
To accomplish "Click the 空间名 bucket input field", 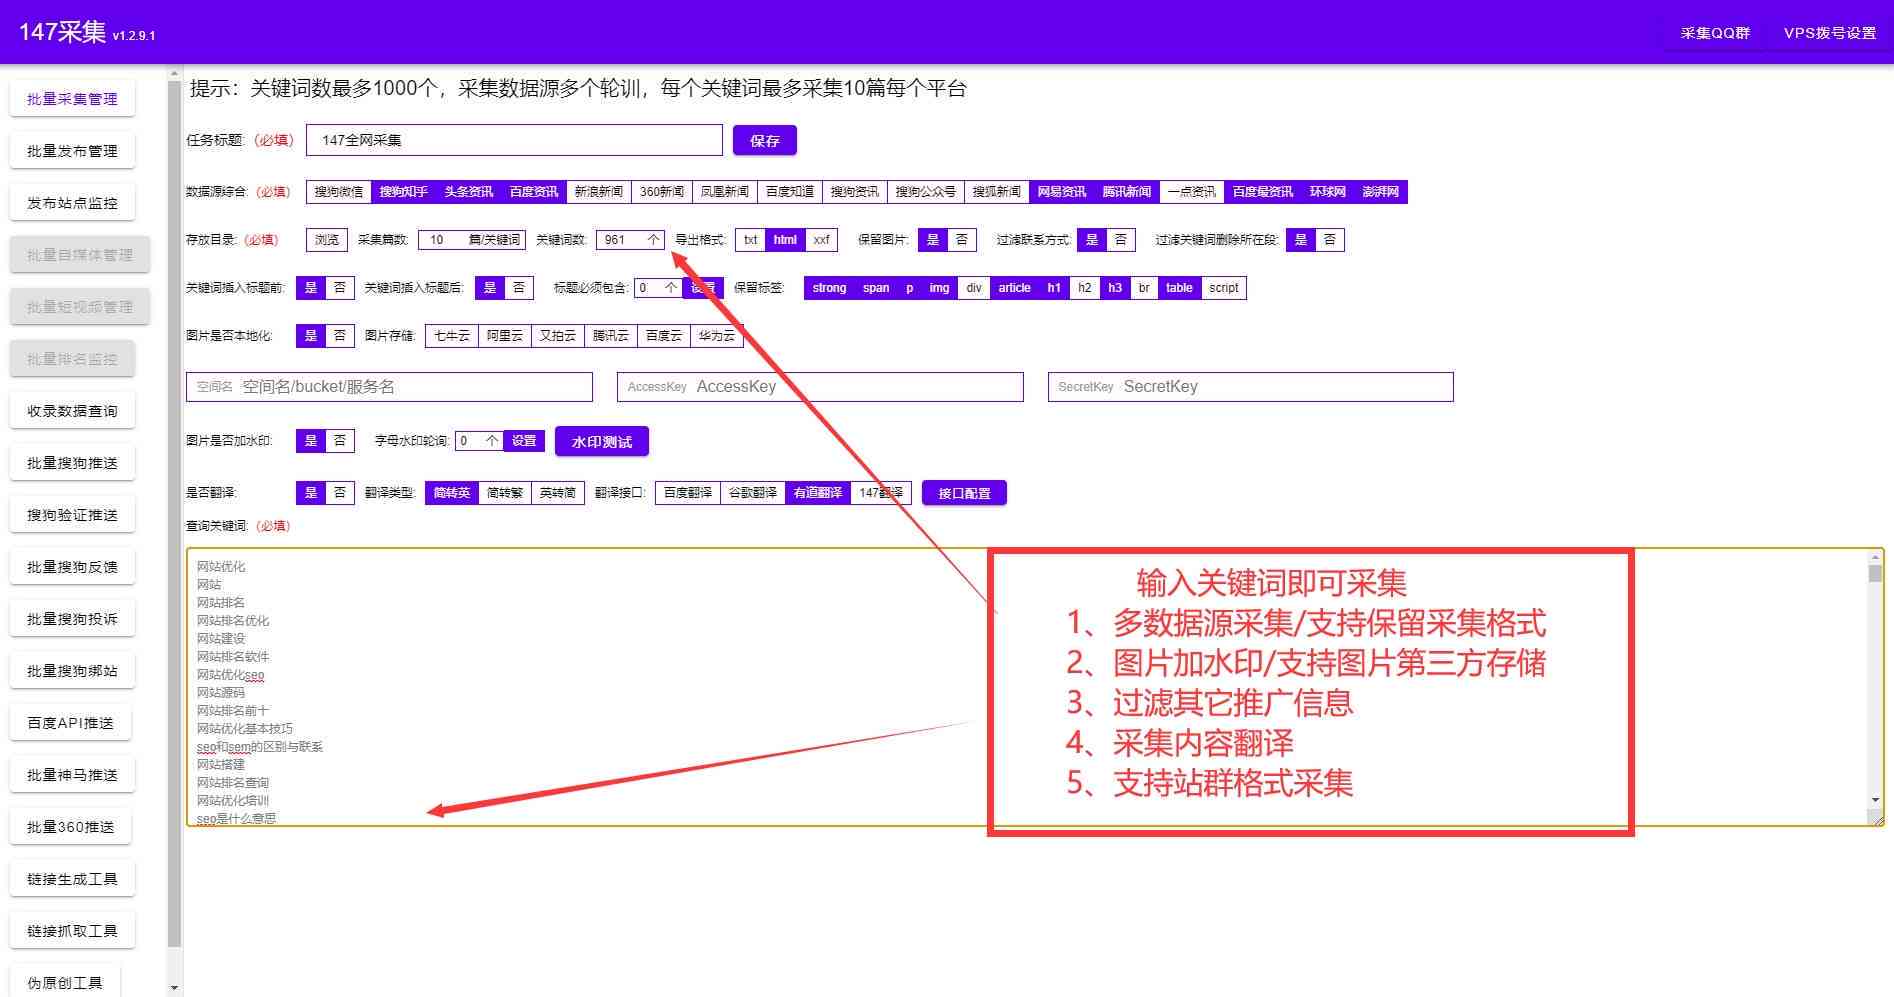I will (x=389, y=387).
